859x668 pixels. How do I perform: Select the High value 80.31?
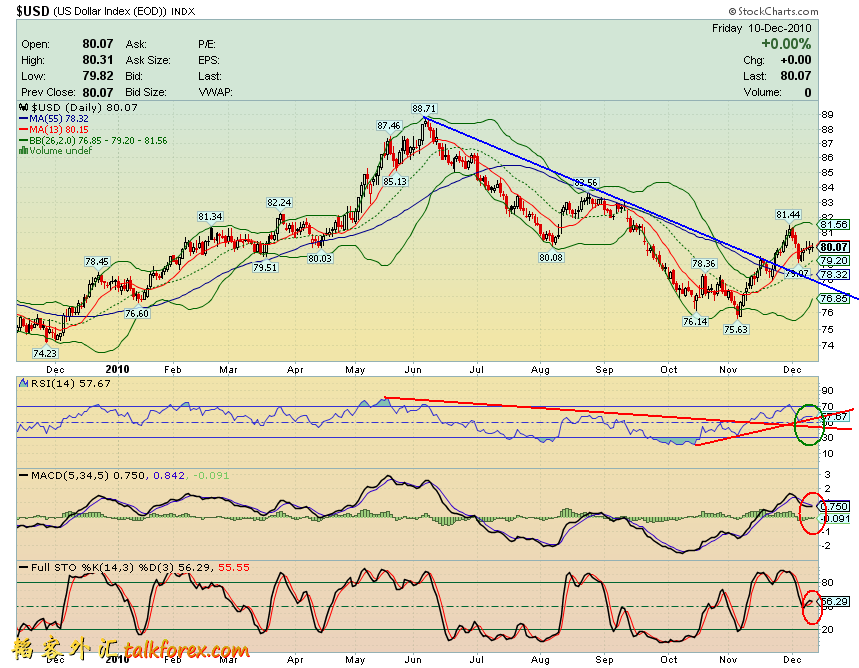(98, 60)
